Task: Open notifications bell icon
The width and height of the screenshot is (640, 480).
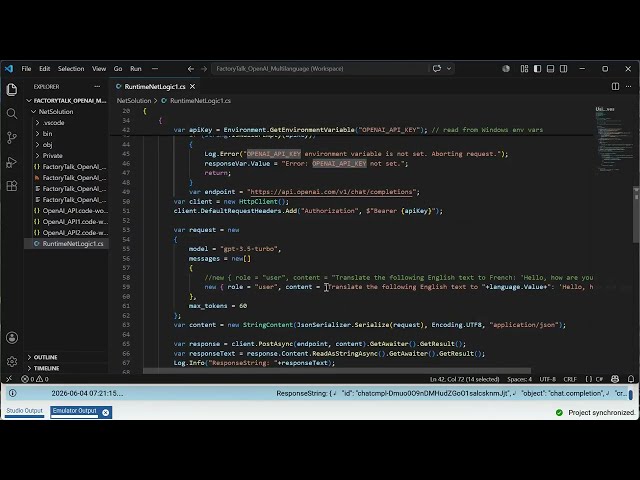Action: point(631,379)
